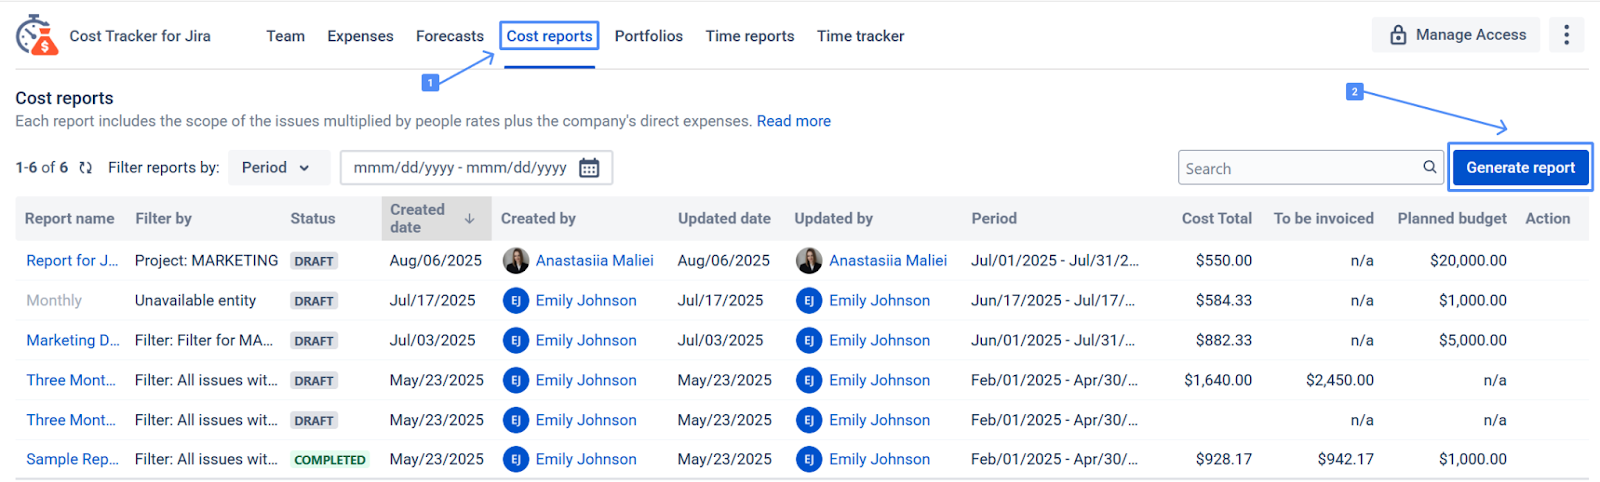The width and height of the screenshot is (1600, 482).
Task: Open the Sample Rep... report link
Action: tap(72, 459)
